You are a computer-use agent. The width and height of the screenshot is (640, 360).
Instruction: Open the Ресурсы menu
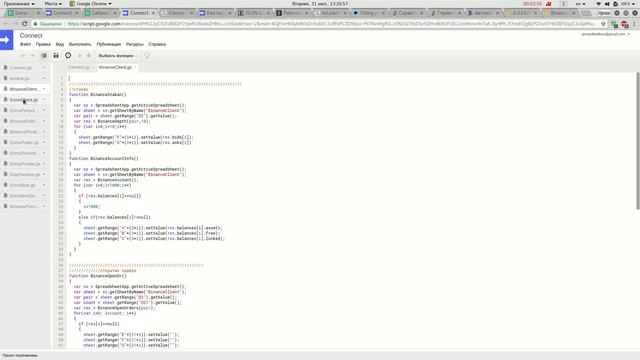click(x=135, y=44)
